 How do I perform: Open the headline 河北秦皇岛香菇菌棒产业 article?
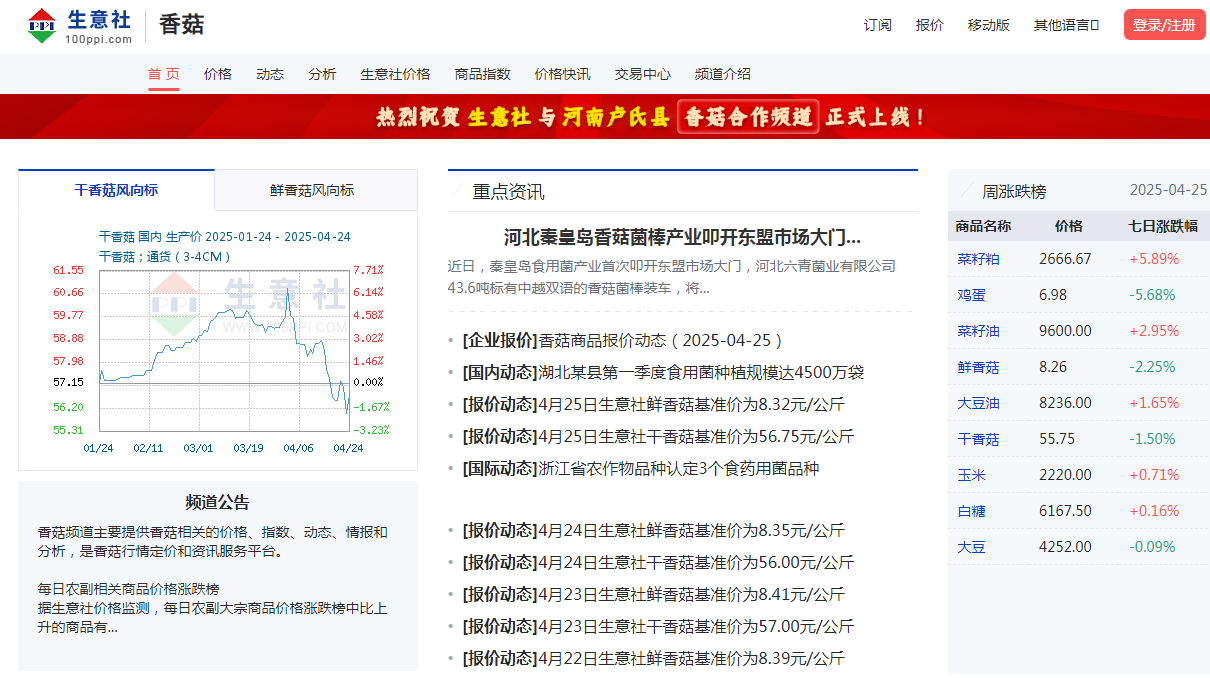[x=682, y=238]
